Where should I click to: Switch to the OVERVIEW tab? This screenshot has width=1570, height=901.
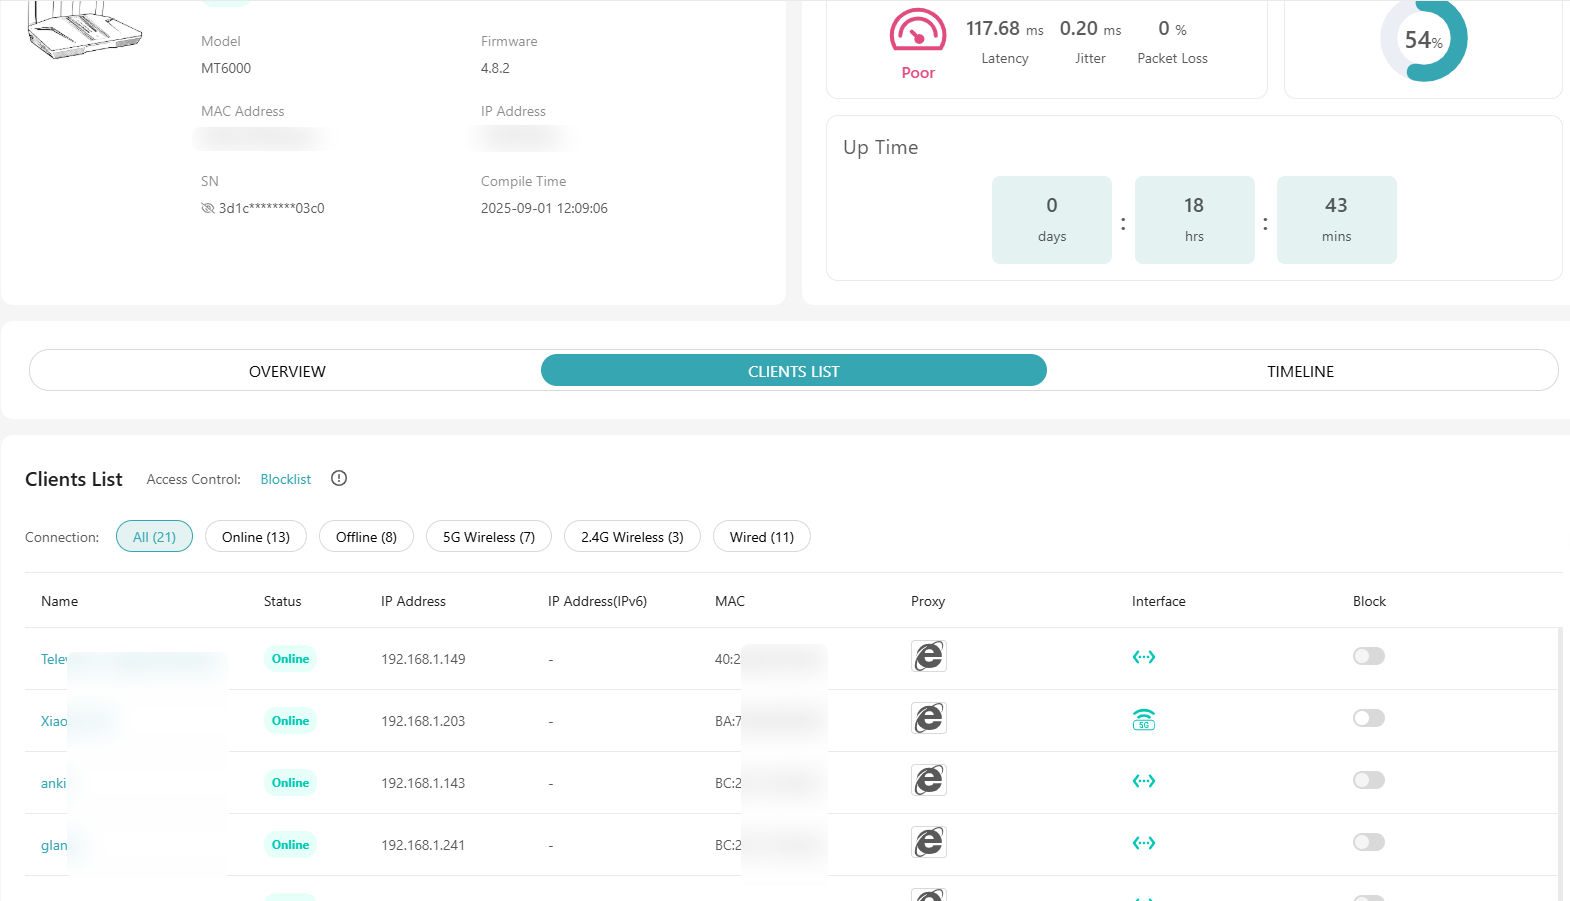click(x=287, y=371)
